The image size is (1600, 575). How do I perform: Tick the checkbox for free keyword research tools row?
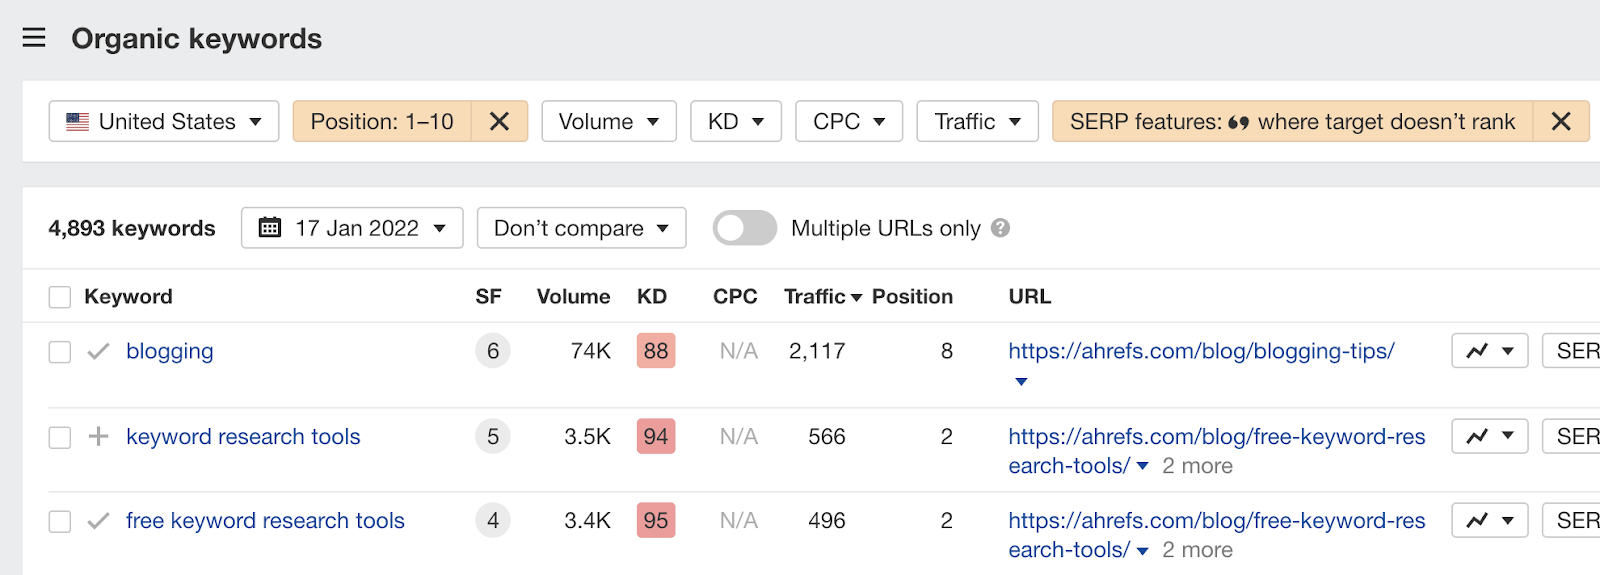pyautogui.click(x=60, y=521)
